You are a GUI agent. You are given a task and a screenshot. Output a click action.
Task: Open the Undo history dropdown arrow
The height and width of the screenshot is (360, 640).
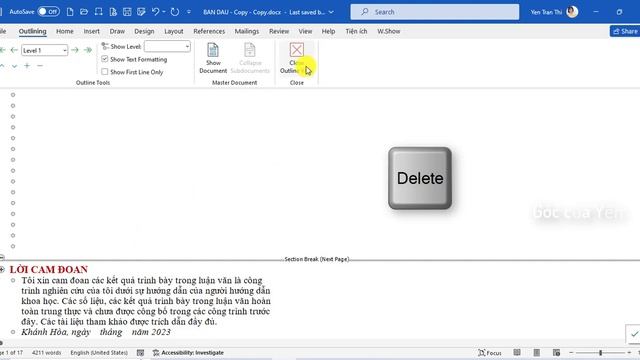164,12
